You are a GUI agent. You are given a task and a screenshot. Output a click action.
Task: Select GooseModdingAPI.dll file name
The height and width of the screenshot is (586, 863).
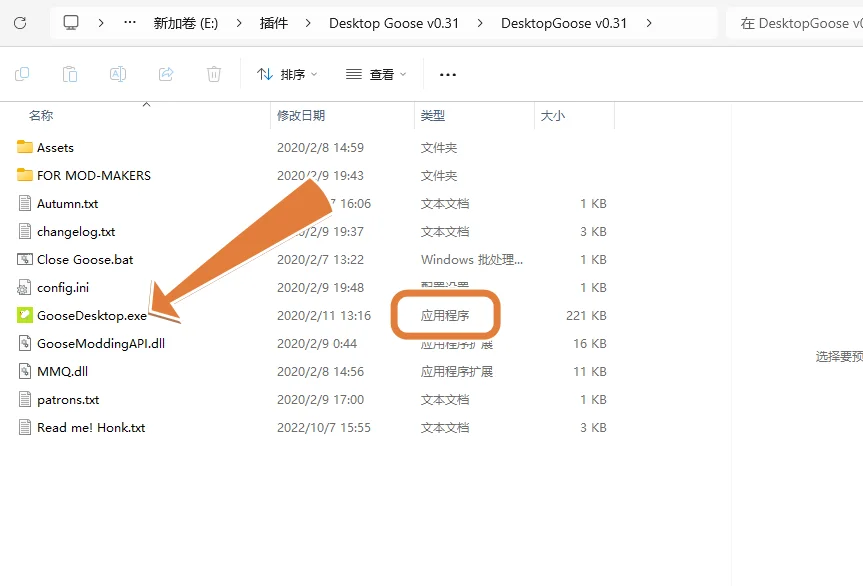coord(101,344)
